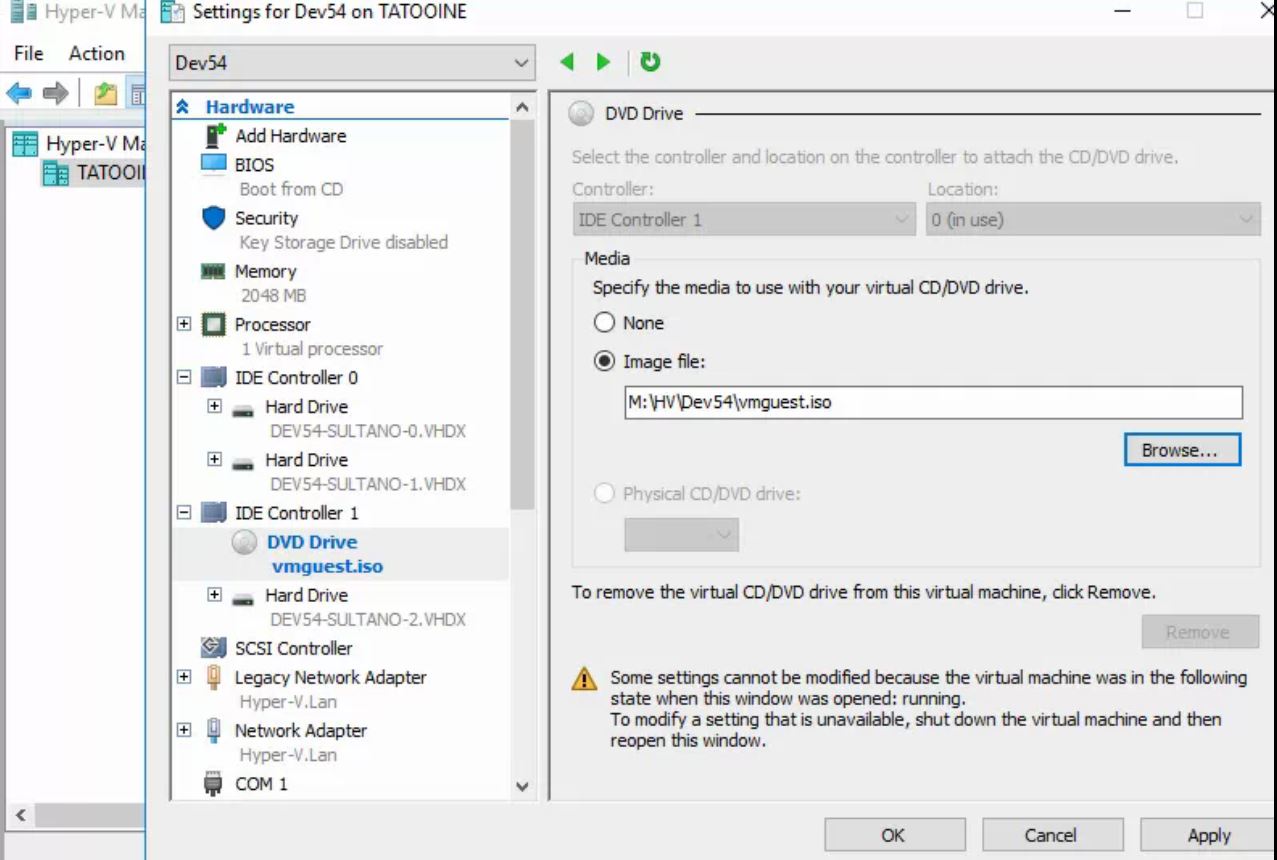Select the BIOS monitor icon
The height and width of the screenshot is (860, 1277).
click(x=214, y=164)
